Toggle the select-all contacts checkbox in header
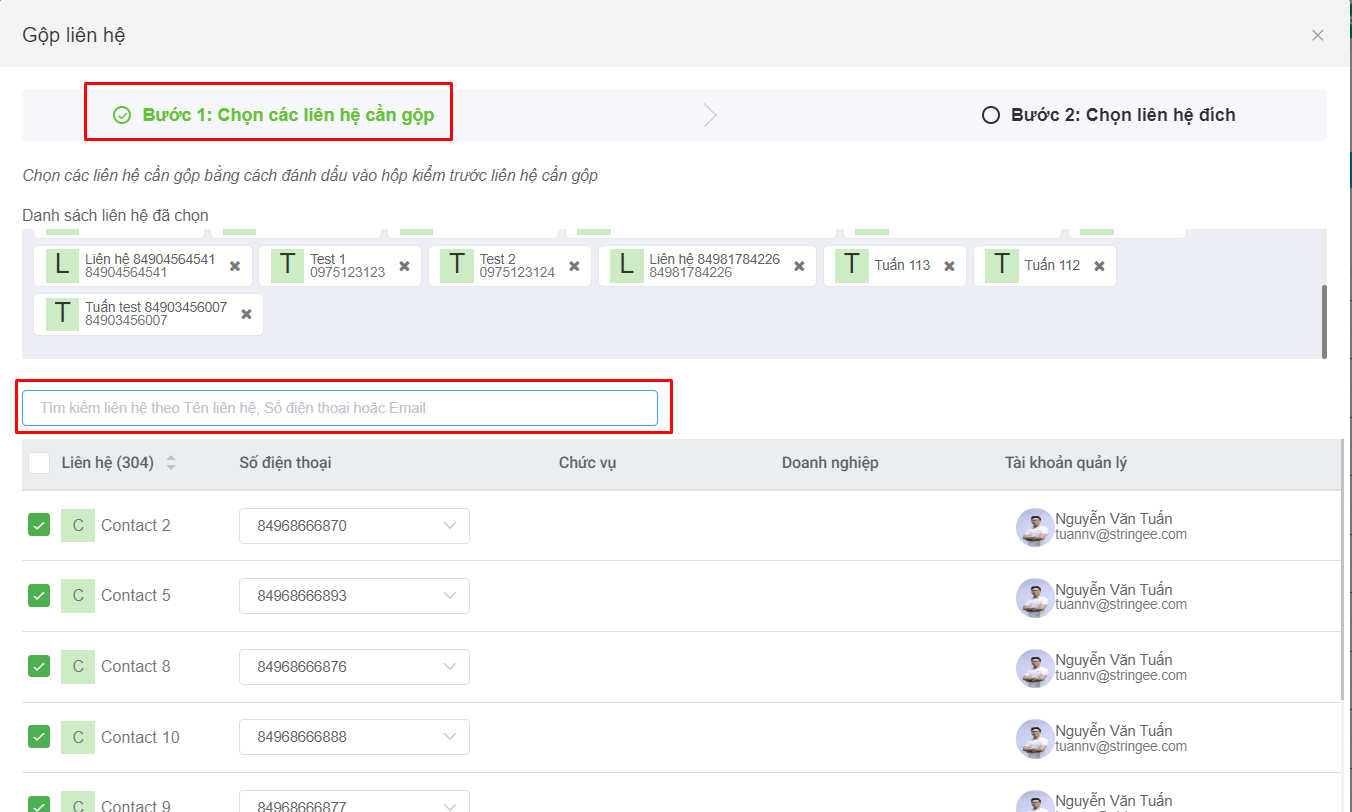 39,463
